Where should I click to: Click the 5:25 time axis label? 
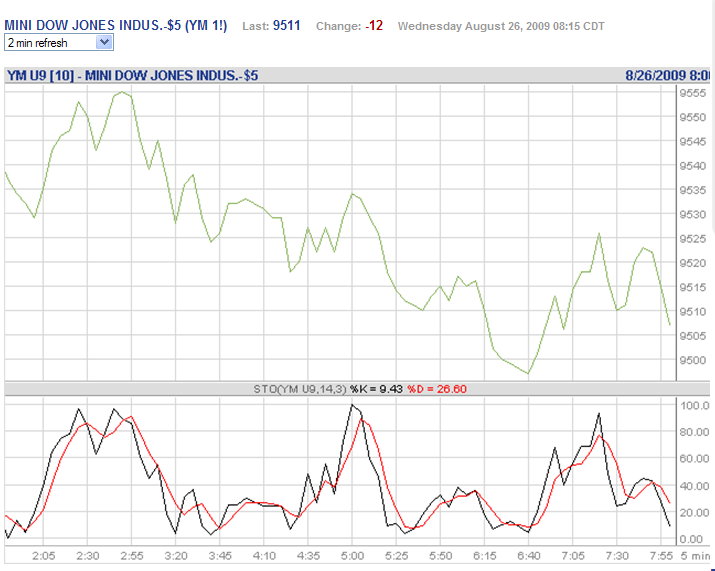pos(397,556)
